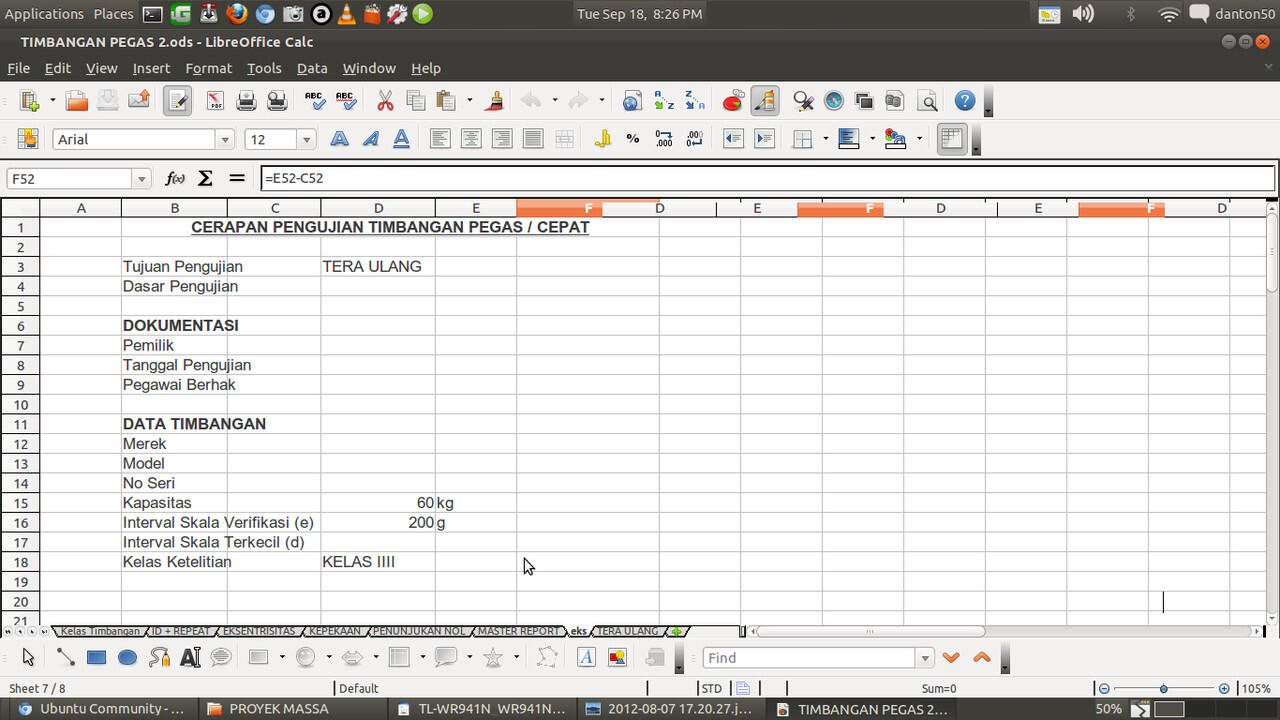
Task: Toggle the grid lines button
Action: (x=951, y=140)
